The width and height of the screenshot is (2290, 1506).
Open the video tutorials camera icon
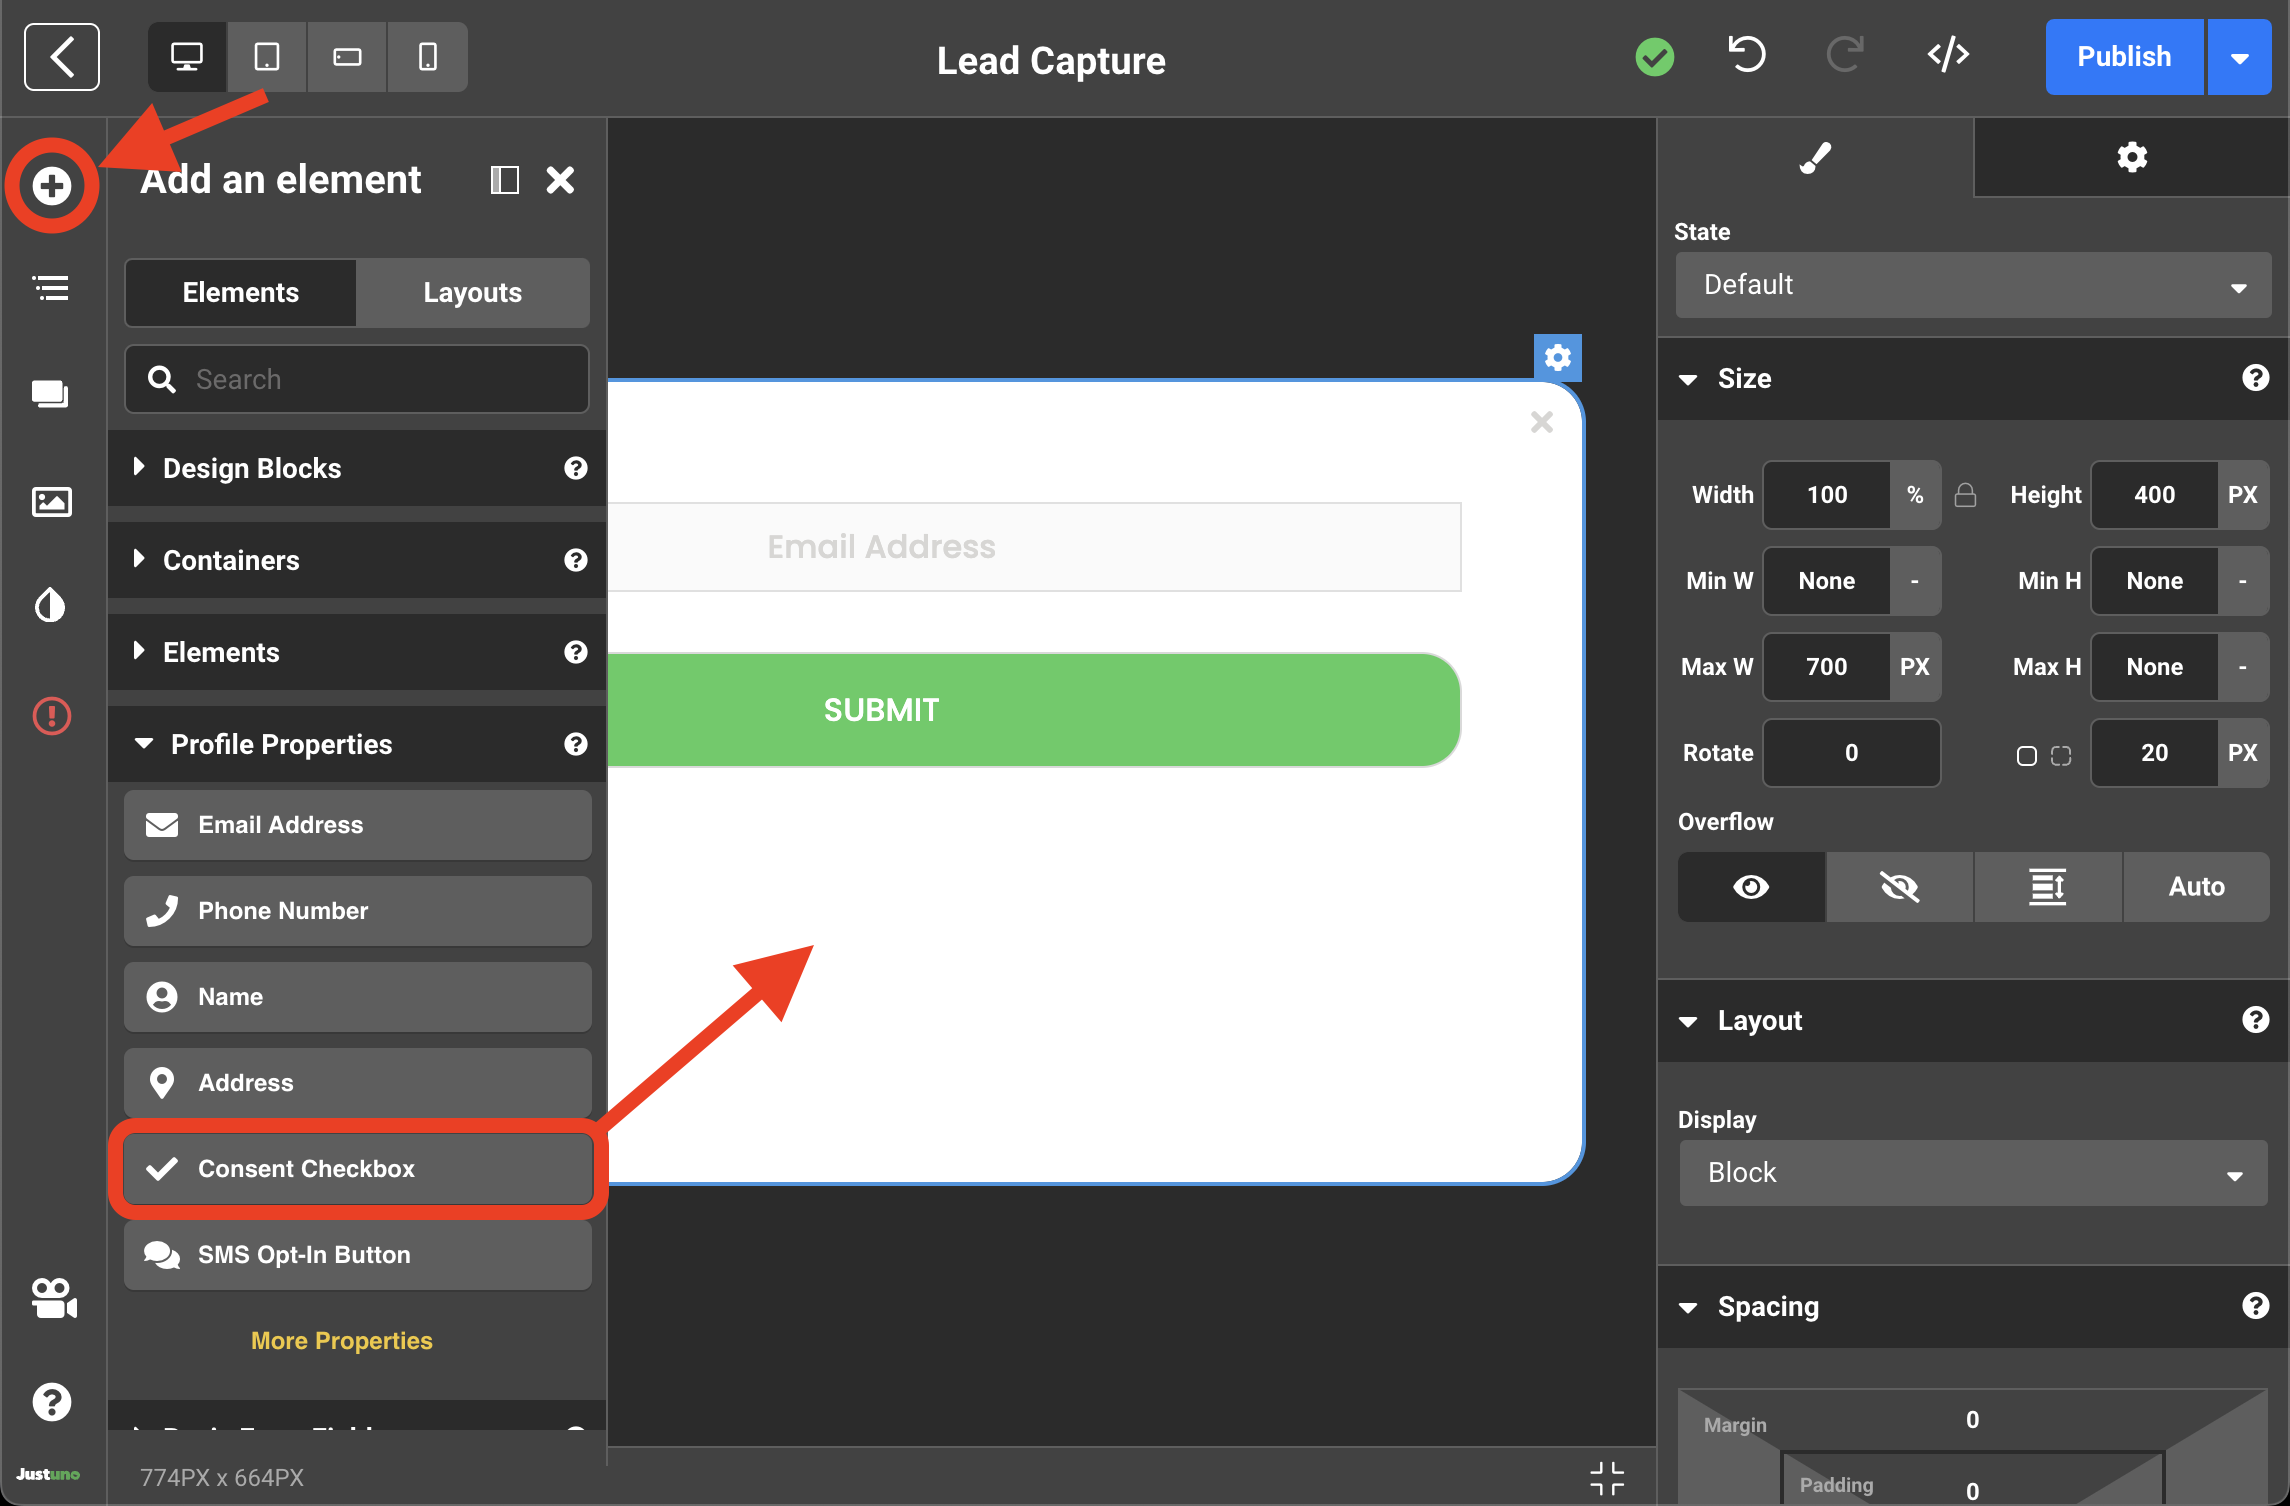click(52, 1298)
